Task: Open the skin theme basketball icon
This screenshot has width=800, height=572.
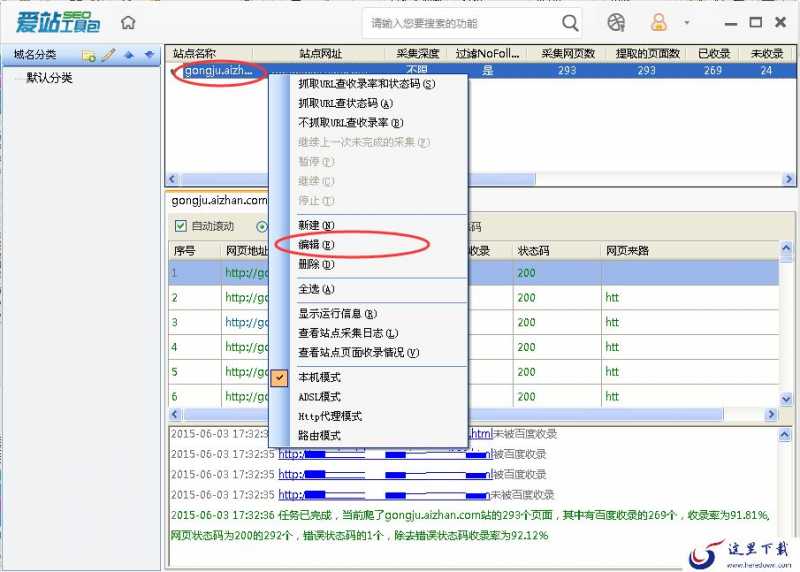Action: (616, 22)
